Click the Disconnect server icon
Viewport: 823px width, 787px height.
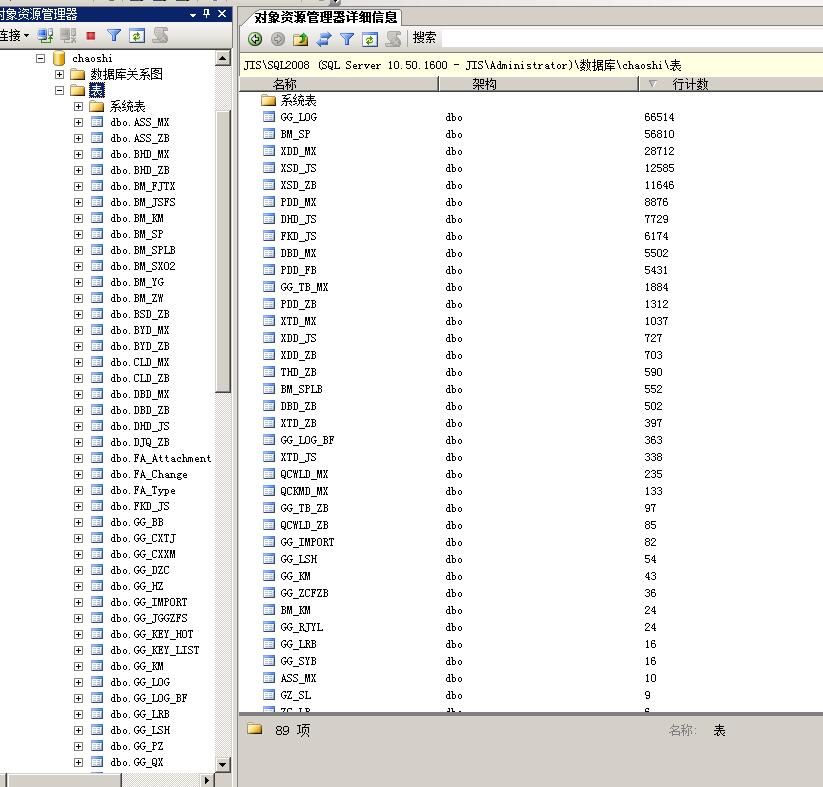pyautogui.click(x=68, y=36)
